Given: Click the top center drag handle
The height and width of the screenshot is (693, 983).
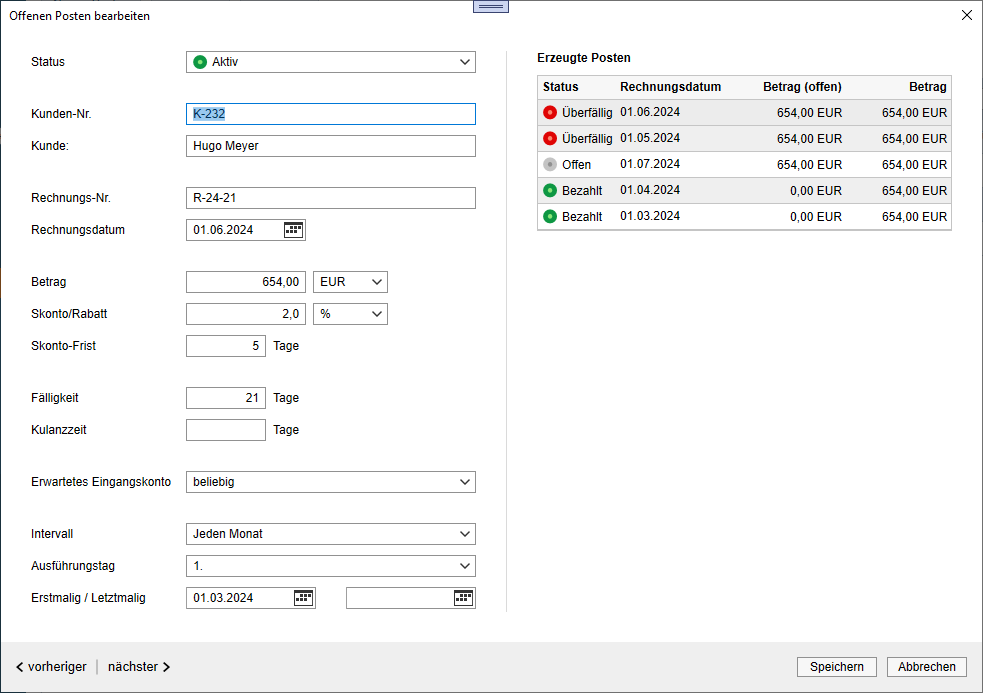Looking at the screenshot, I should (490, 6).
